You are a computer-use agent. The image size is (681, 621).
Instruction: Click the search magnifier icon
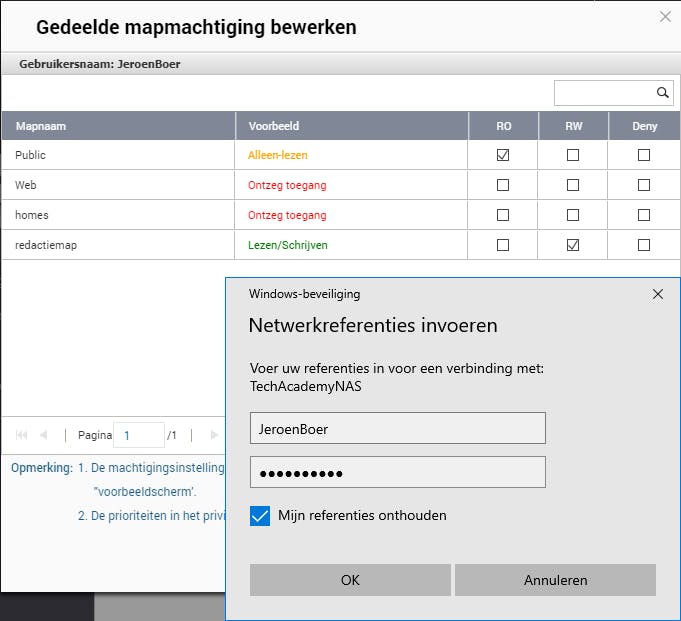663,93
